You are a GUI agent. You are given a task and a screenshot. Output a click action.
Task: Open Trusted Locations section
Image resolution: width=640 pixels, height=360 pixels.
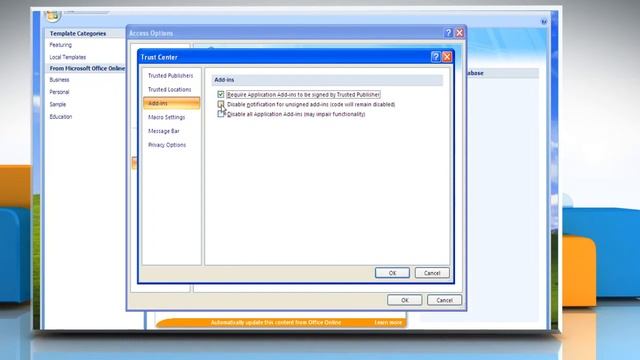170,89
